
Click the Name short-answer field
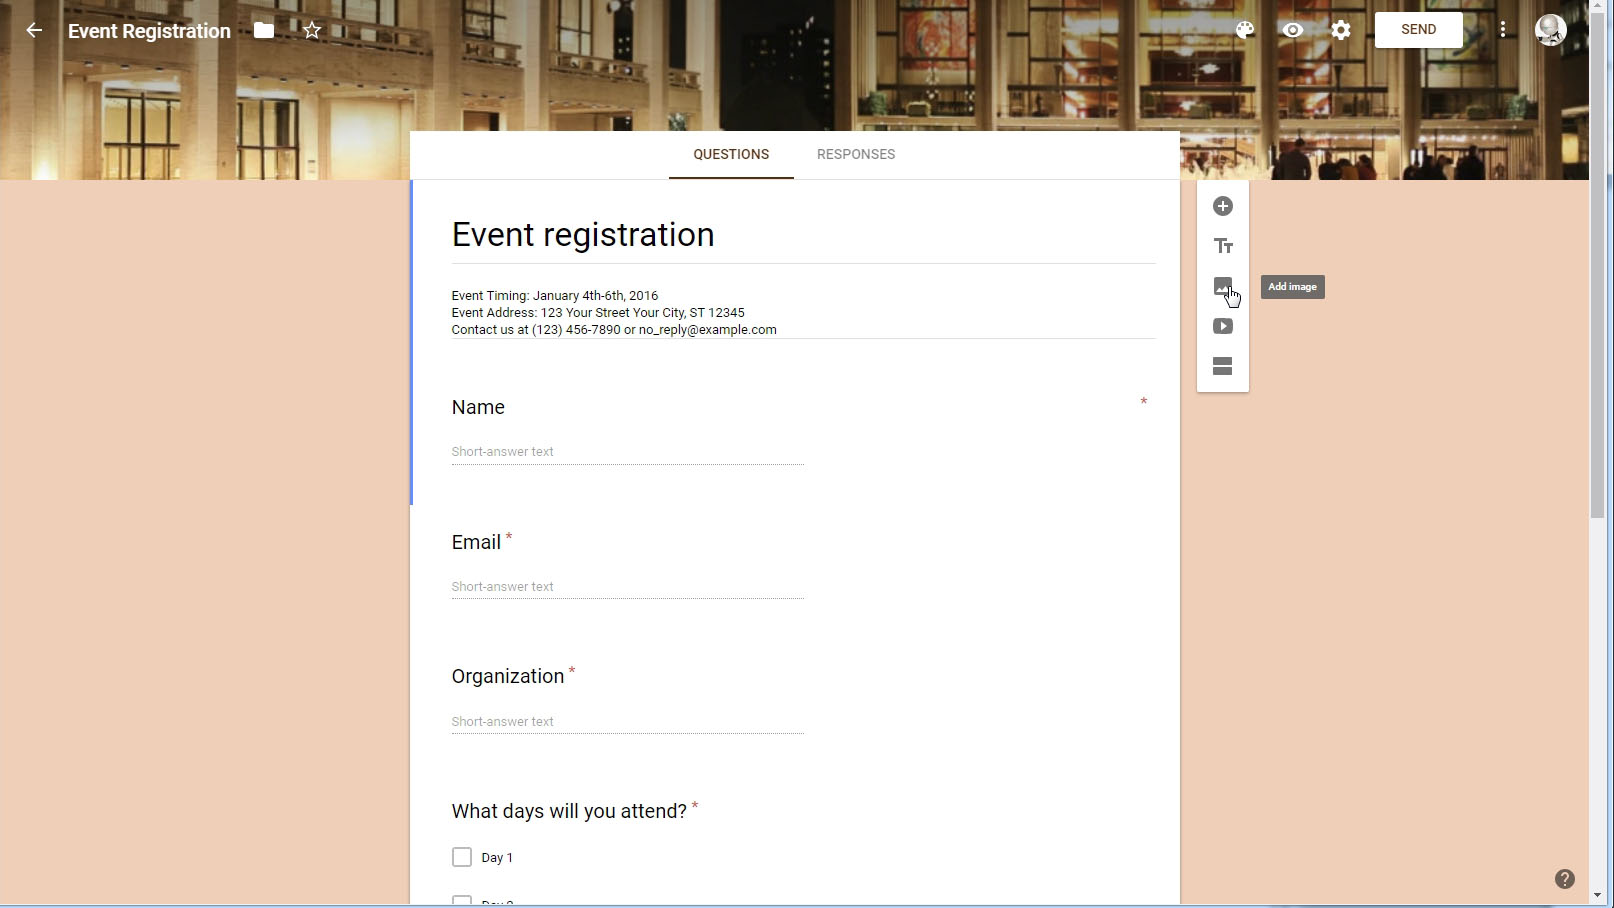[x=628, y=452]
